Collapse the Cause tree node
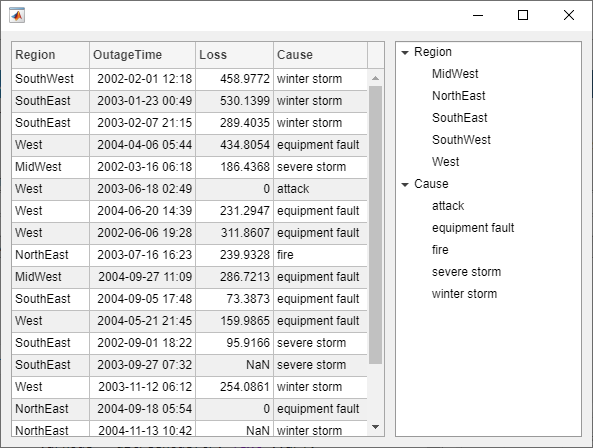 click(405, 184)
